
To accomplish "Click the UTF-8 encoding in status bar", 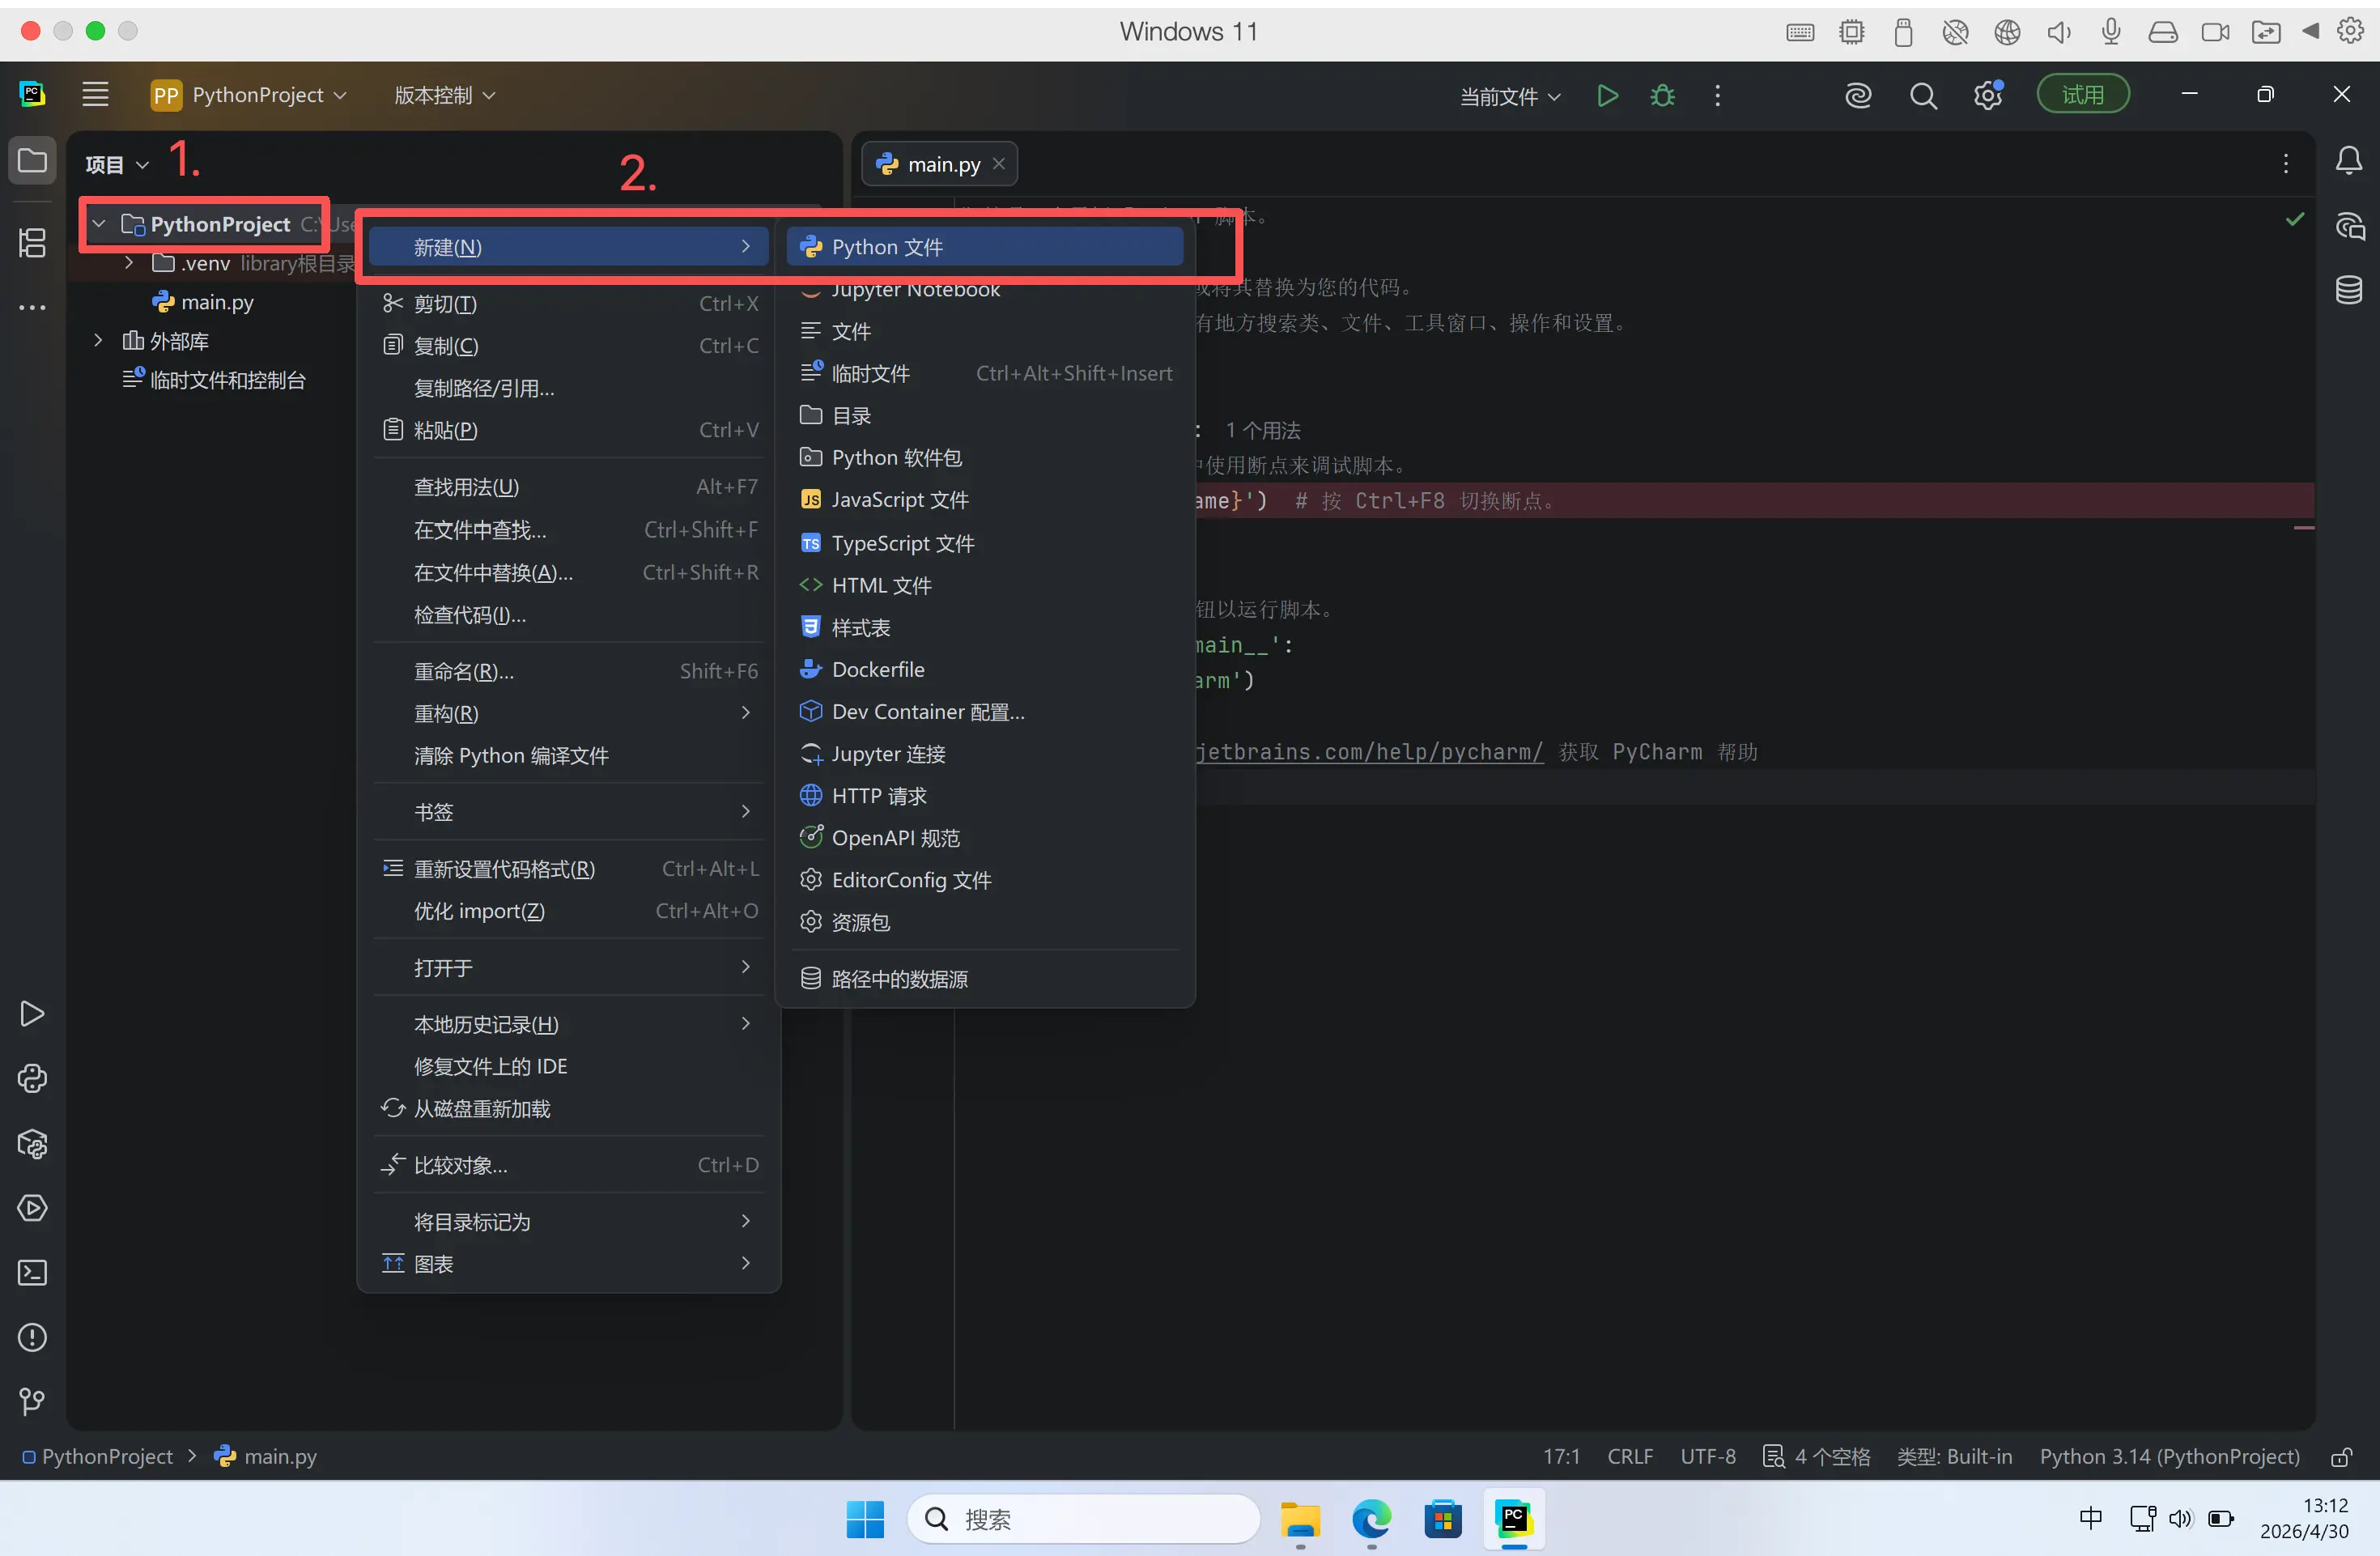I will (x=1707, y=1457).
